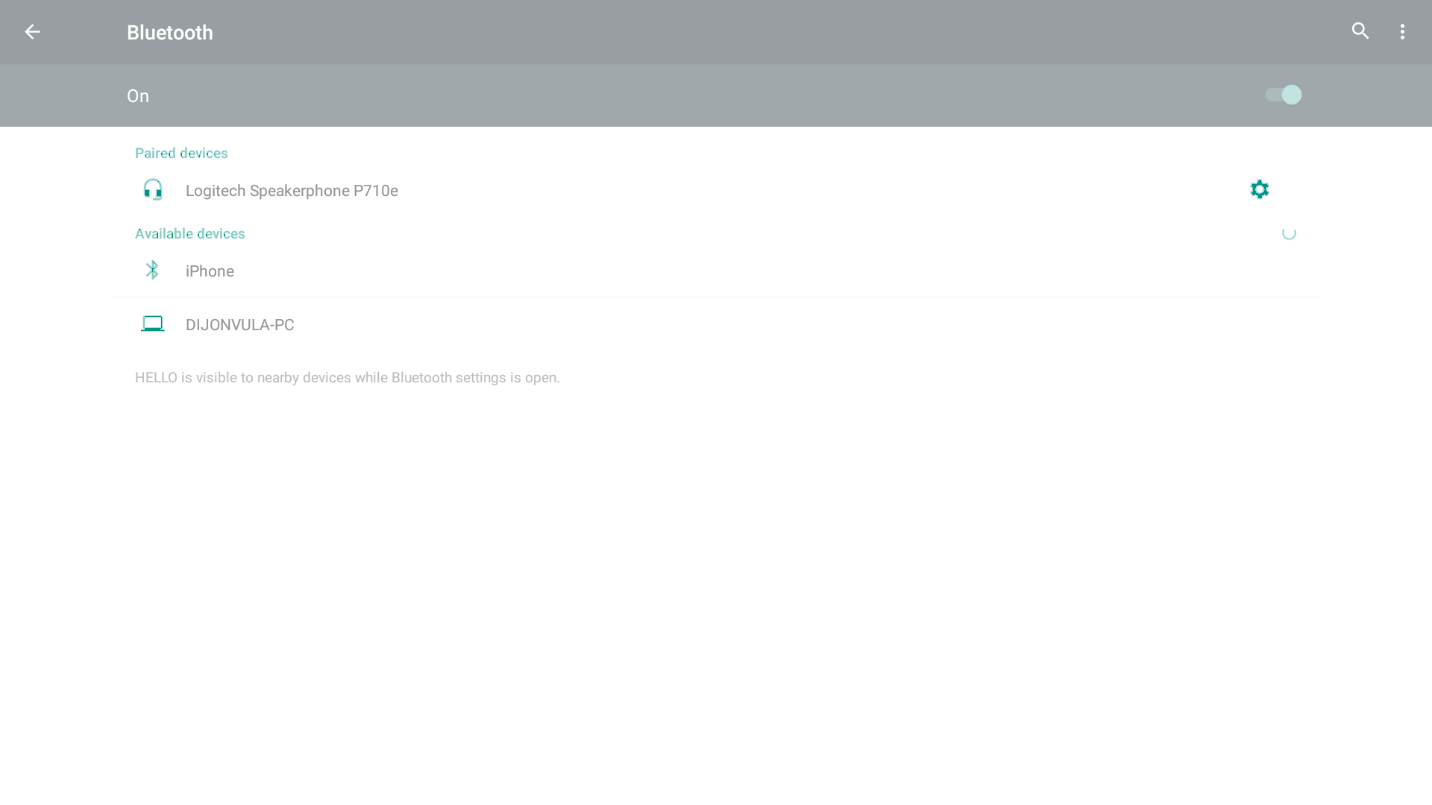
Task: Open search with the magnifier icon
Action: 1360,31
